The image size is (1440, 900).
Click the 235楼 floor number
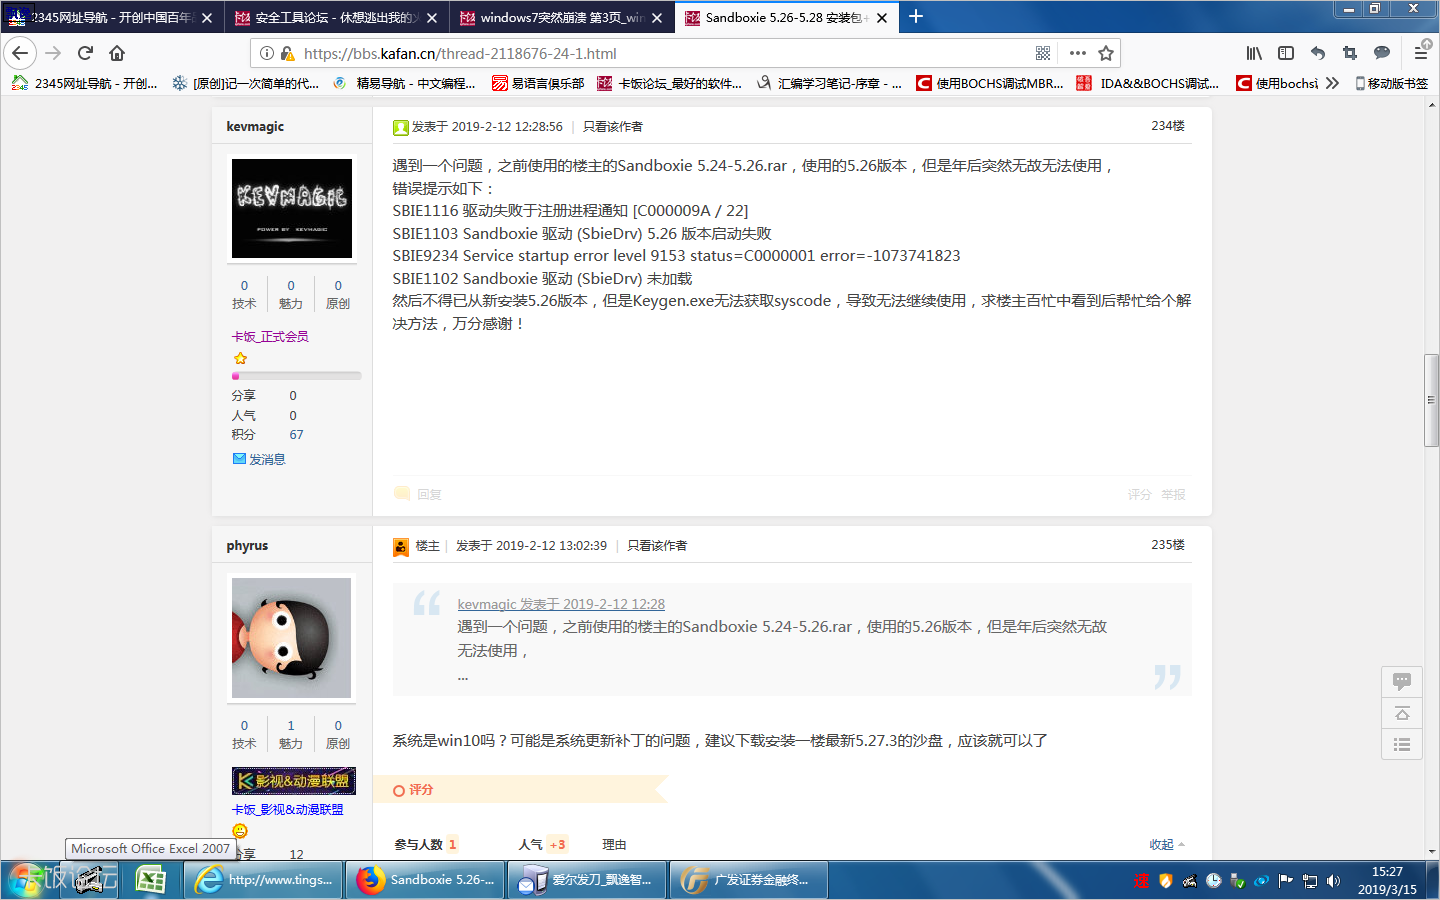[1168, 544]
